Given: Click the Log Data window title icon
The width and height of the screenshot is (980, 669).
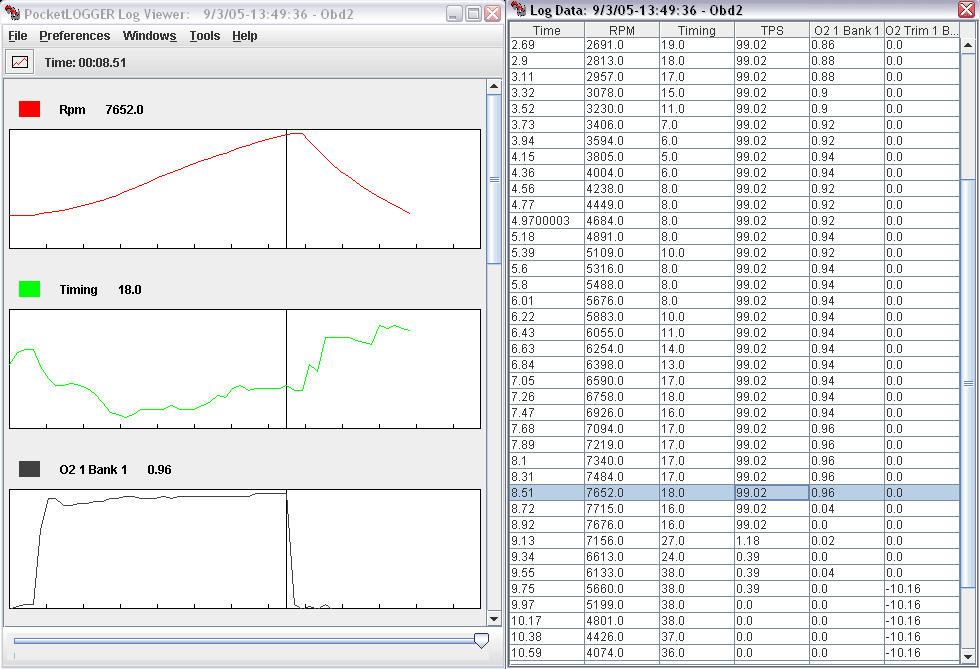Looking at the screenshot, I should (x=518, y=9).
